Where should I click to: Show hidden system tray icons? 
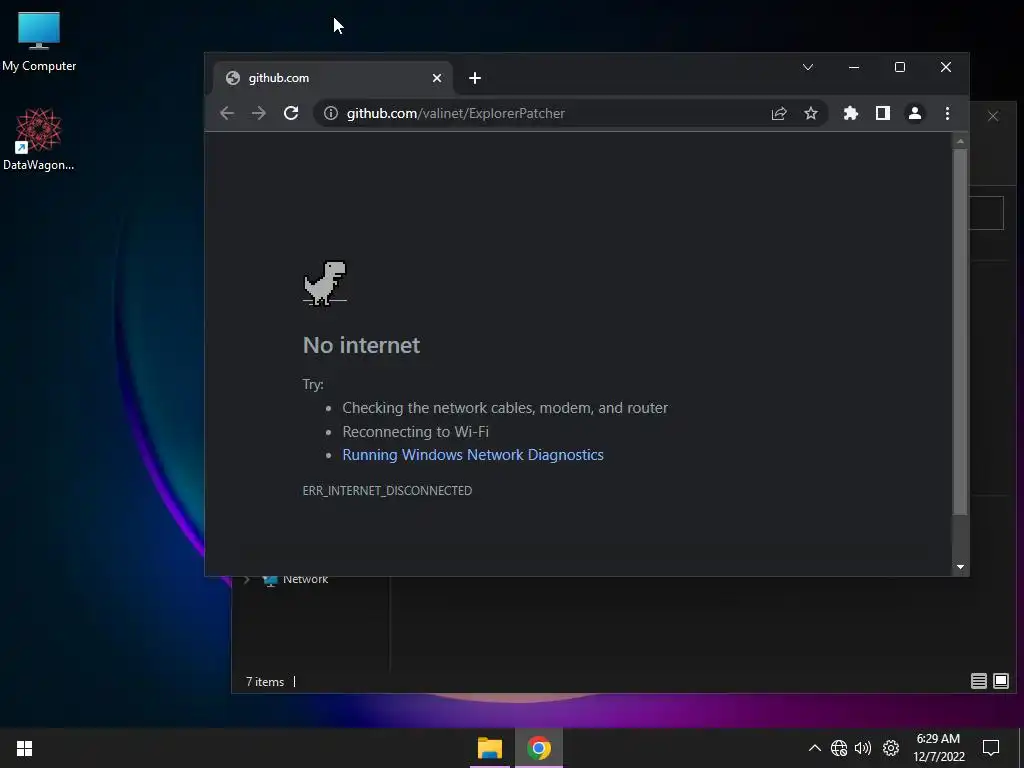[x=814, y=748]
